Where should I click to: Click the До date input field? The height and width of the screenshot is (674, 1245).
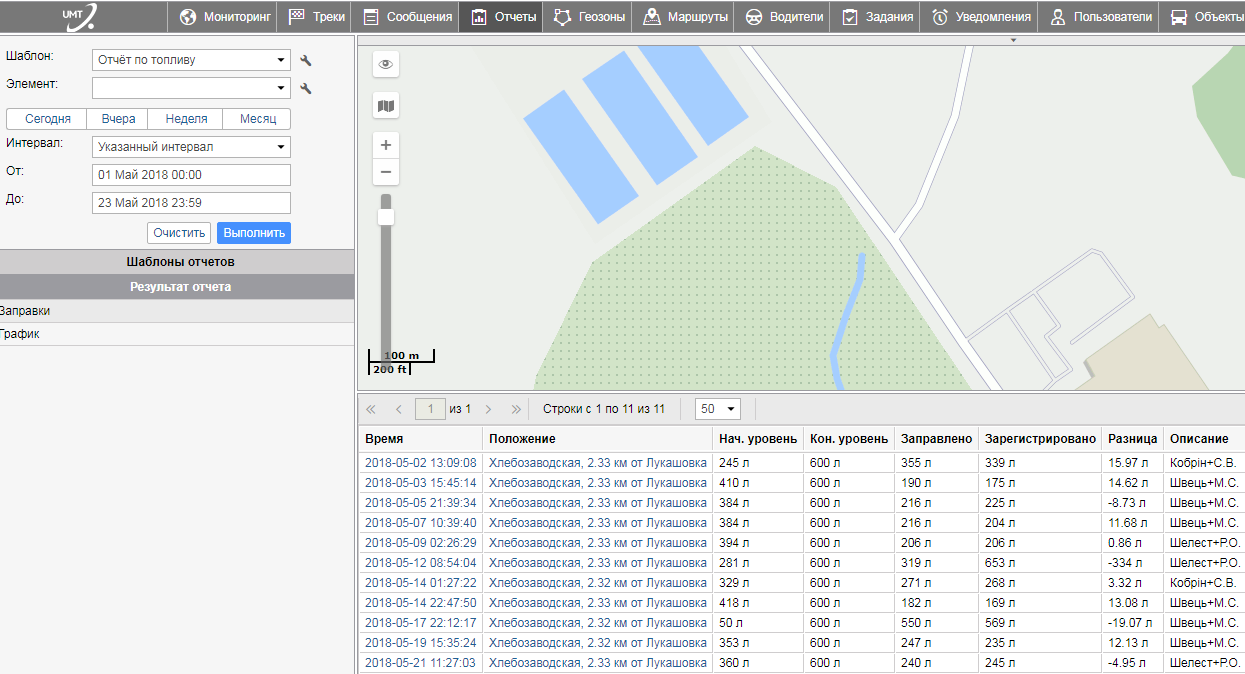coord(191,203)
